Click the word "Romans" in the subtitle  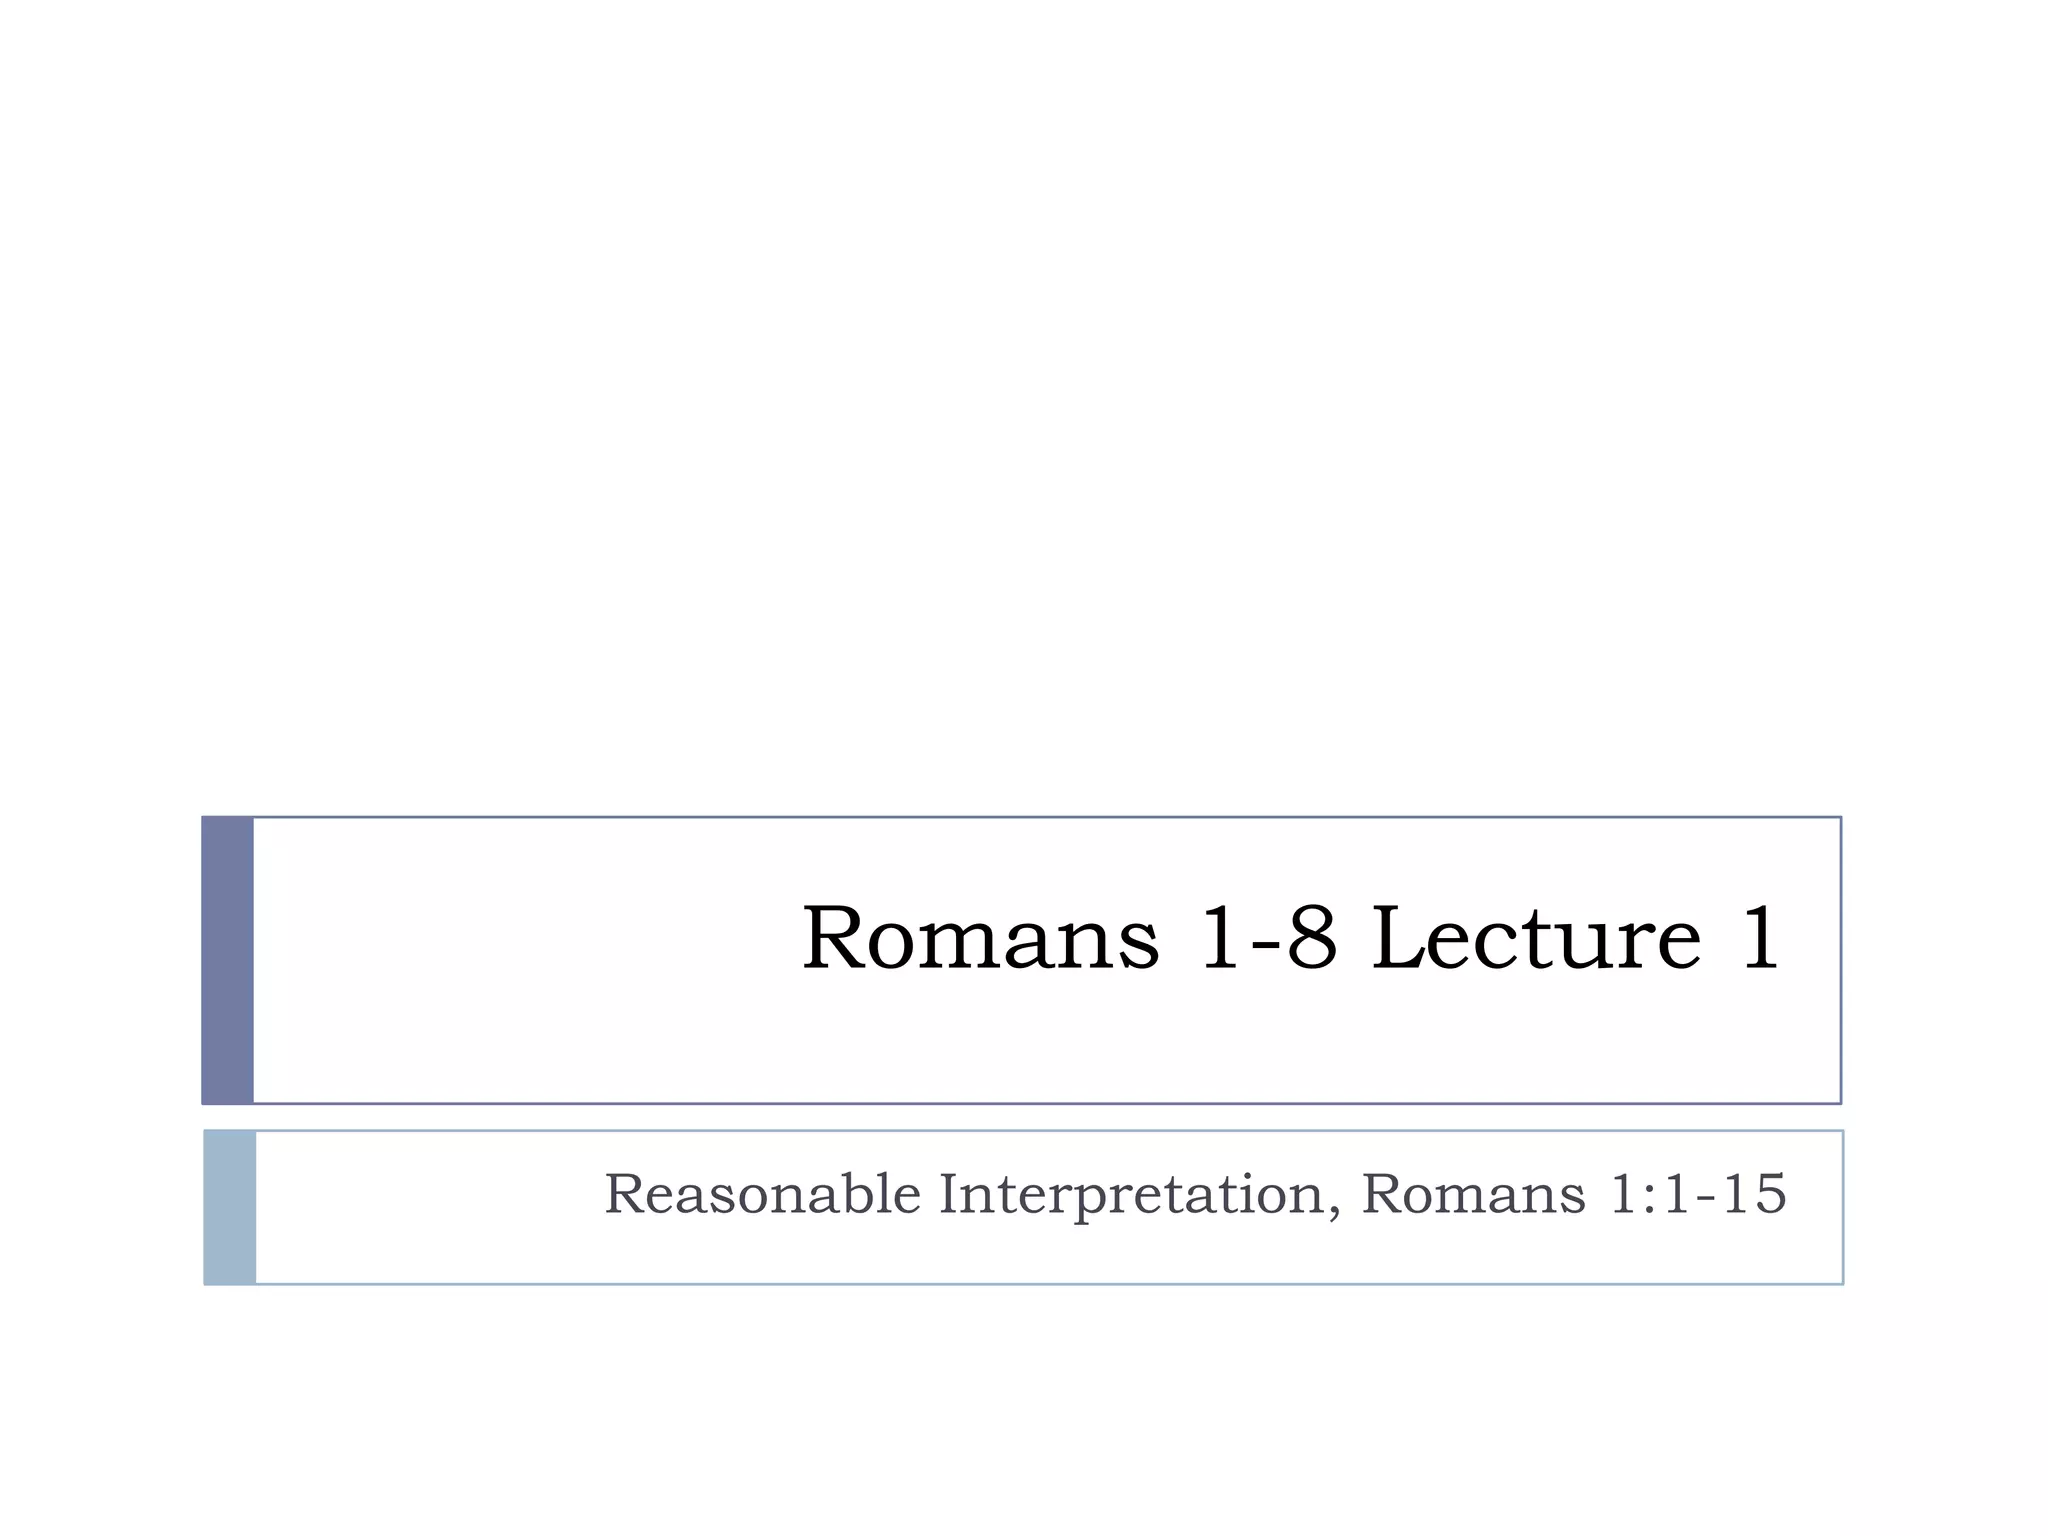coord(1473,1194)
